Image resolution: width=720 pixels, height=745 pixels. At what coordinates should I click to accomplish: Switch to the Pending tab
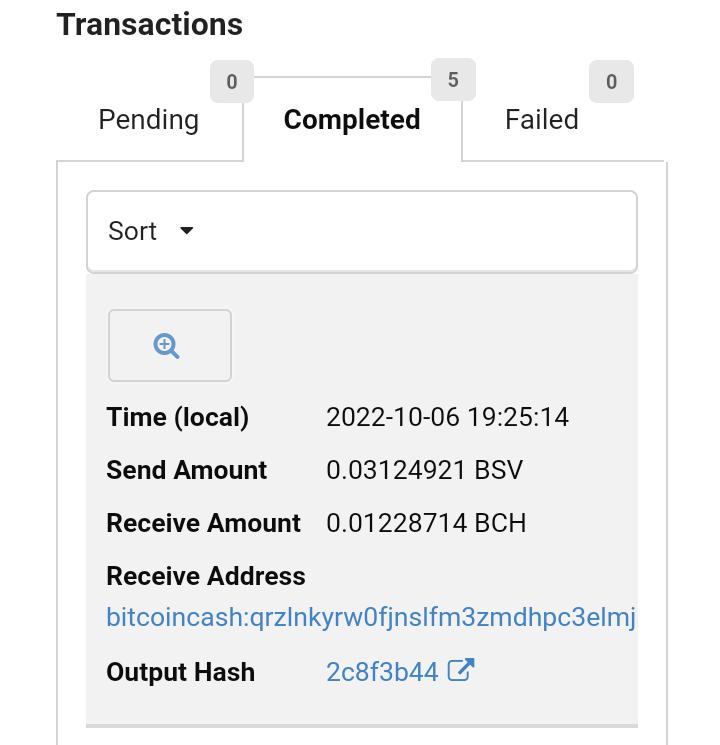click(149, 120)
